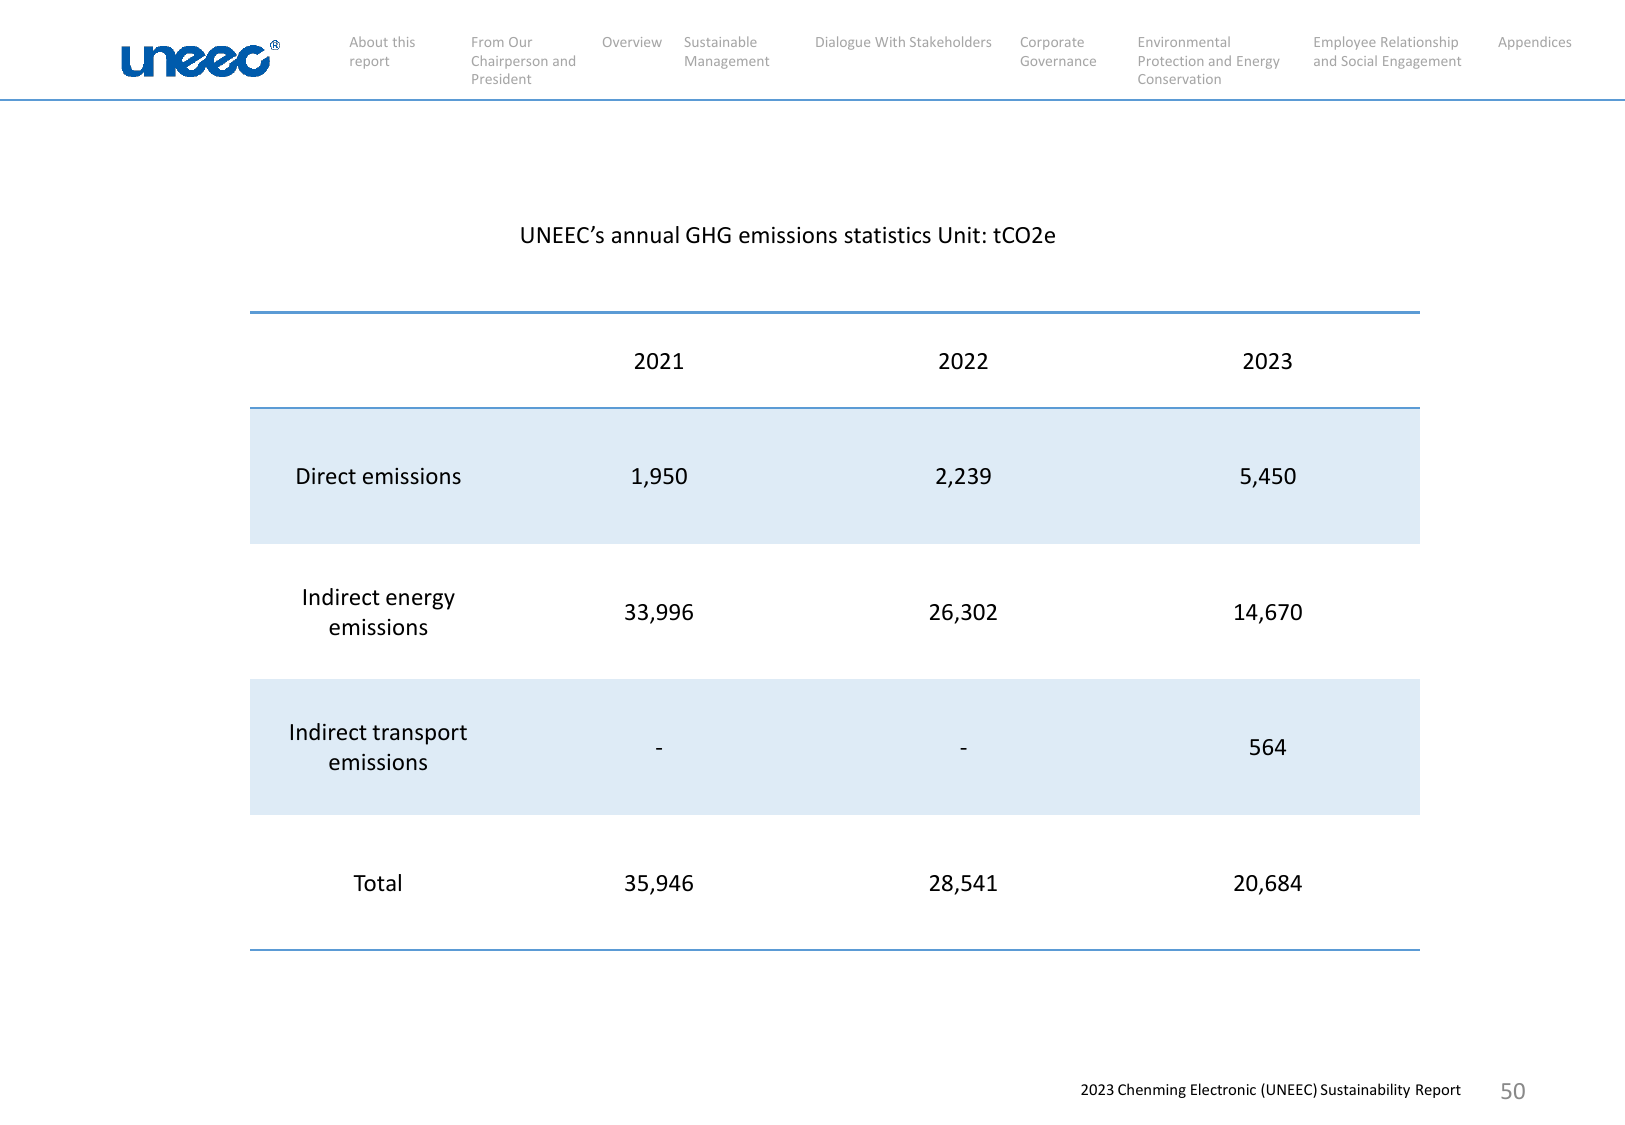Click the 20,684 total value

click(x=1267, y=884)
